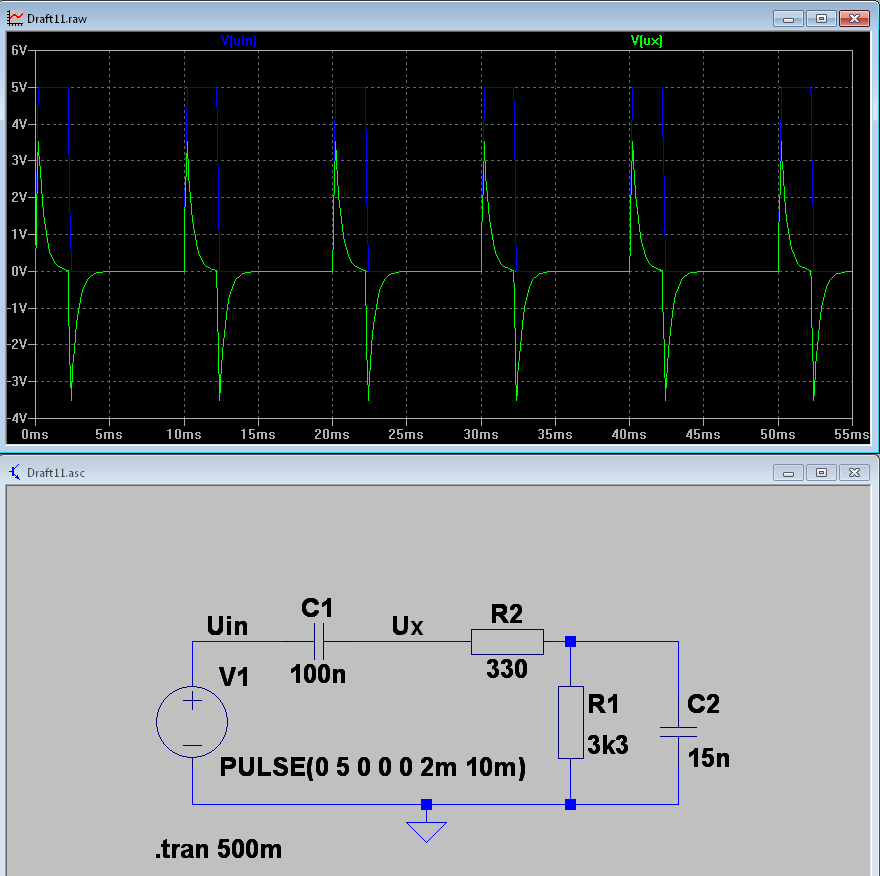
Task: Click the C2 reference label
Action: pos(703,704)
